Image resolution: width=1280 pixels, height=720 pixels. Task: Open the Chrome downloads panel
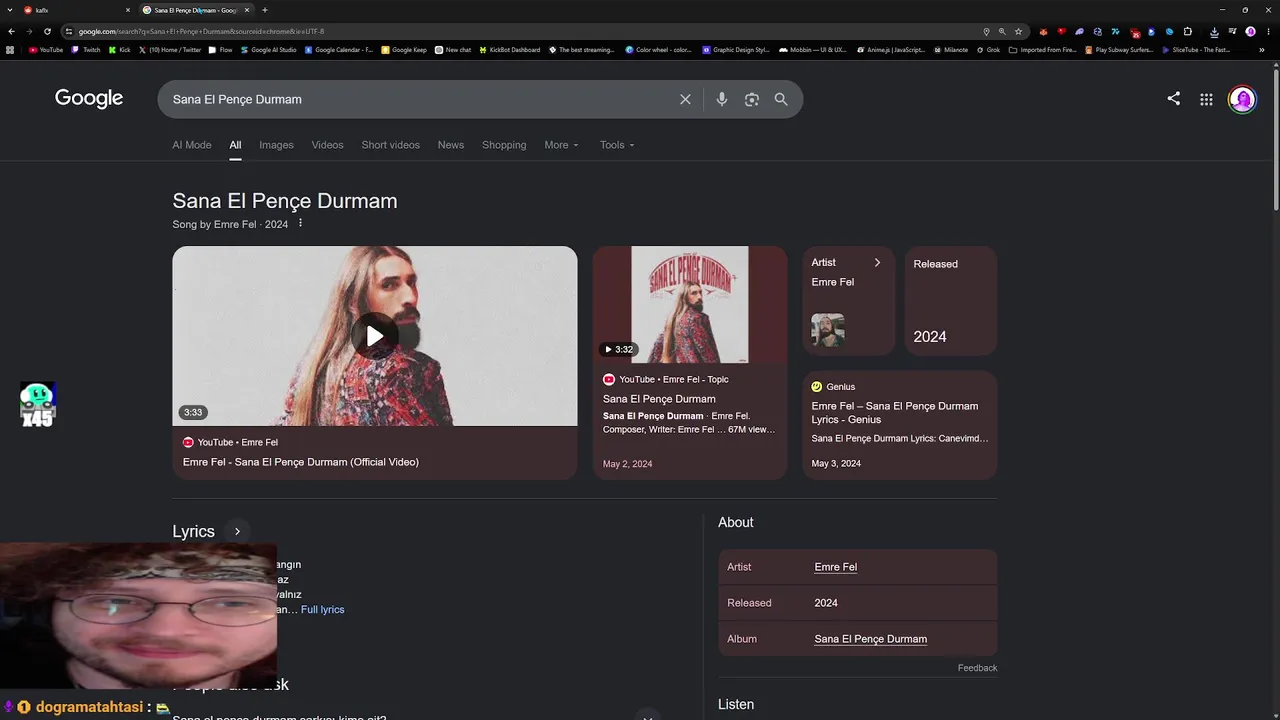point(1214,31)
